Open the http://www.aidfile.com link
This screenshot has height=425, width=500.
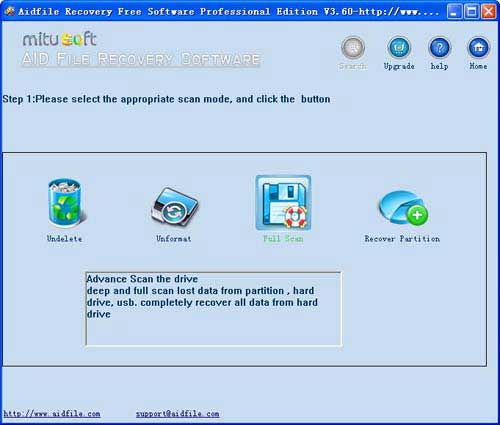point(52,414)
